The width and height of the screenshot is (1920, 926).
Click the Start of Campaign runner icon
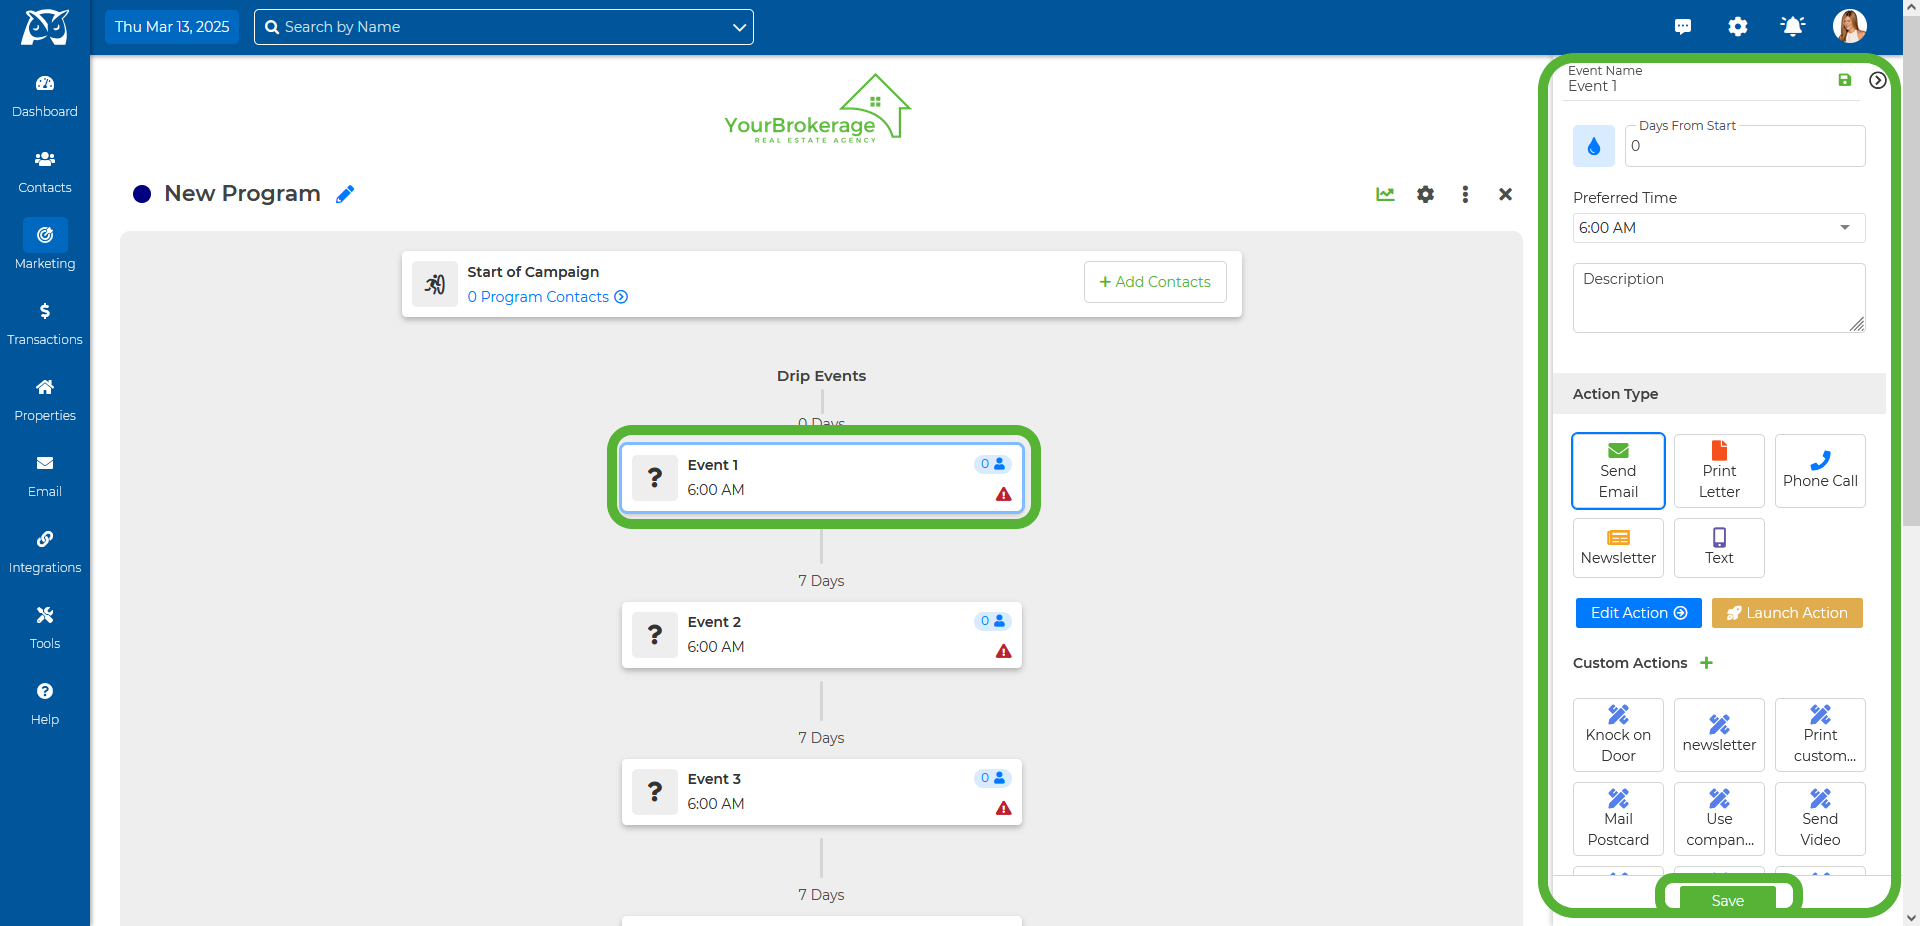(435, 284)
